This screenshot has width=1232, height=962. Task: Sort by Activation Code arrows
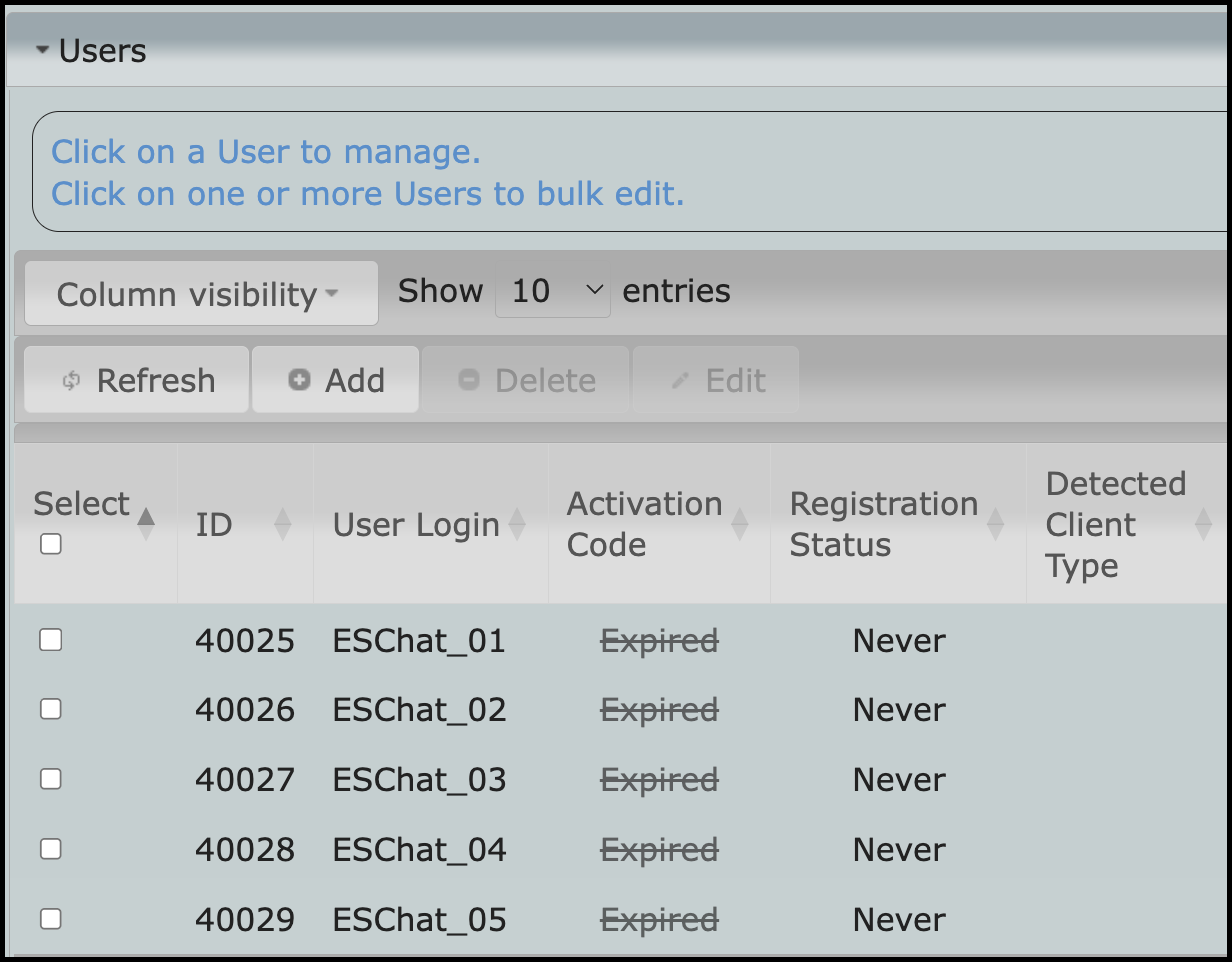(740, 524)
